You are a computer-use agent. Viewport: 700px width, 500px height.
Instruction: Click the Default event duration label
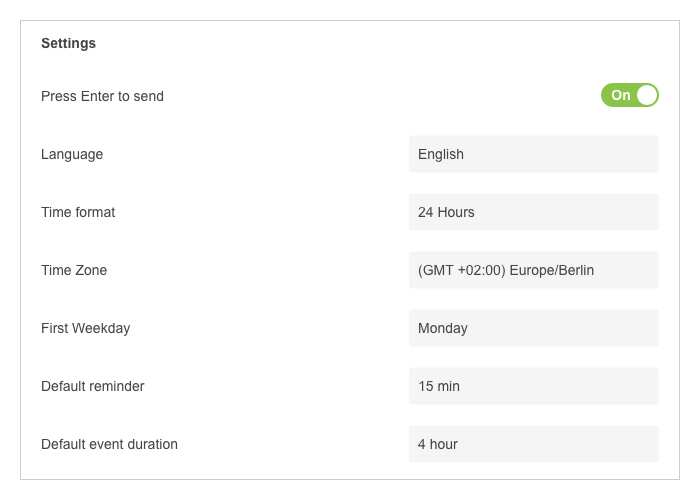pos(109,444)
